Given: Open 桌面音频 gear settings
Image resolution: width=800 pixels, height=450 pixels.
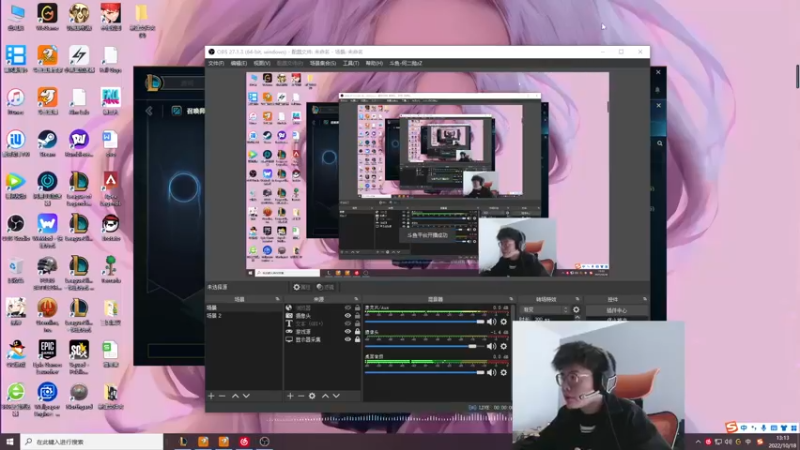Looking at the screenshot, I should click(504, 372).
